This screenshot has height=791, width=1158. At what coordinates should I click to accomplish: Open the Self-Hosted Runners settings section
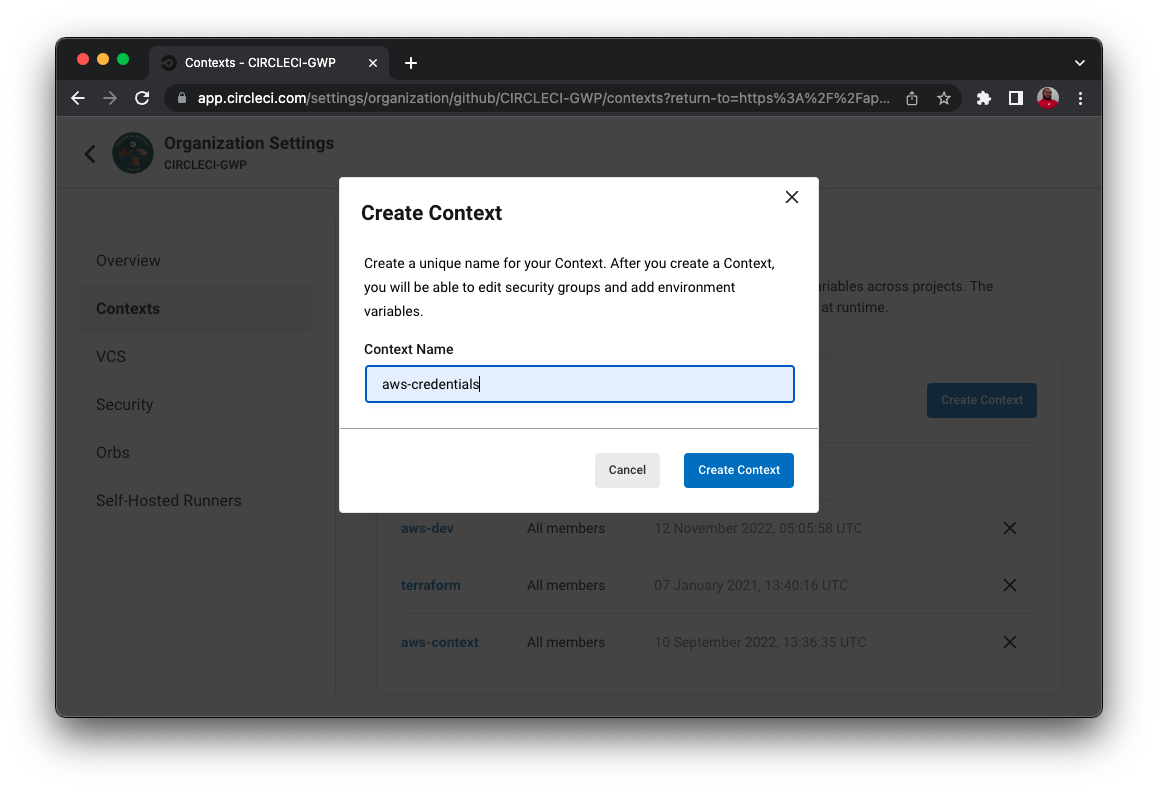tap(168, 500)
